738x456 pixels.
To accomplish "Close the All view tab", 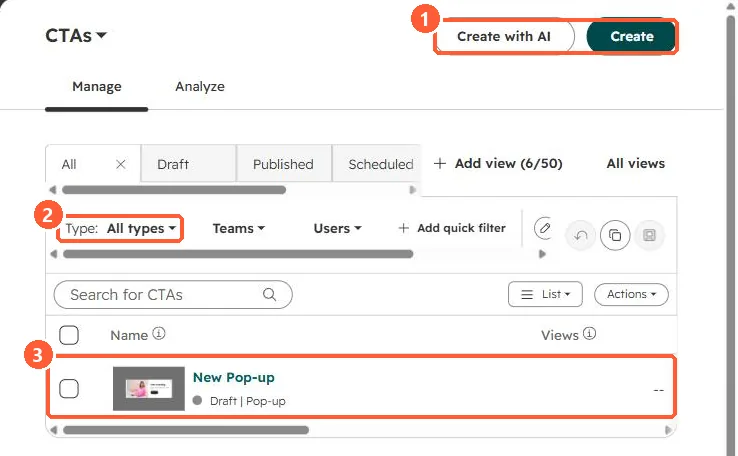I will pos(120,164).
